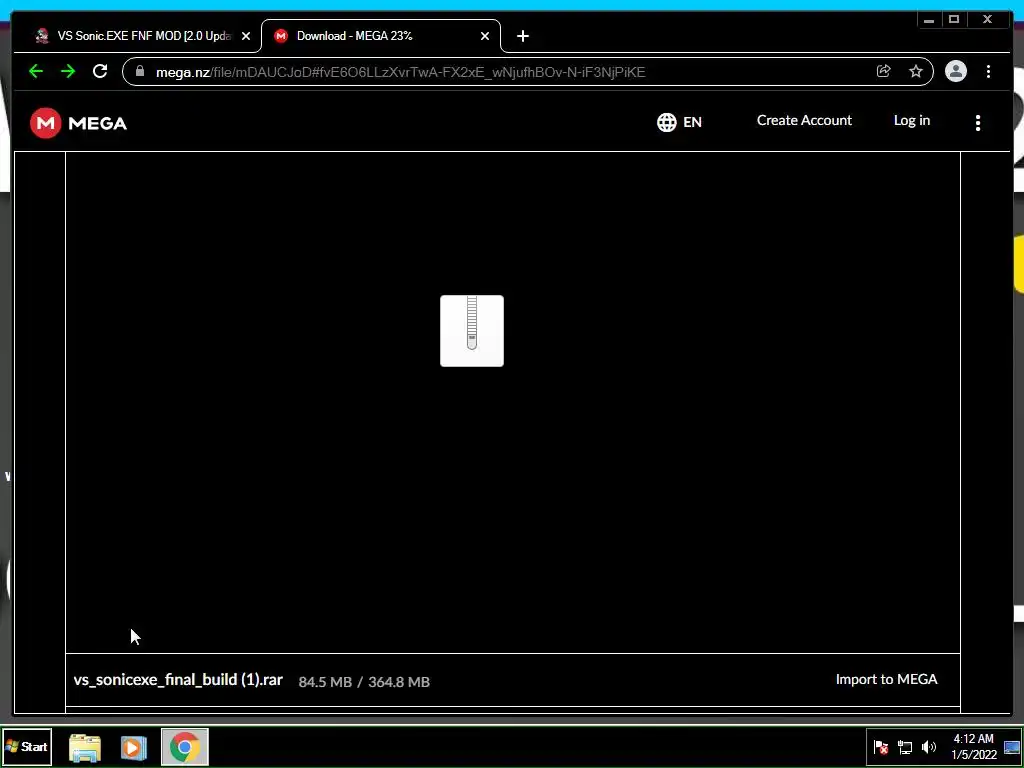Select the Download - MEGA 23% tab
This screenshot has height=768, width=1024.
381,36
